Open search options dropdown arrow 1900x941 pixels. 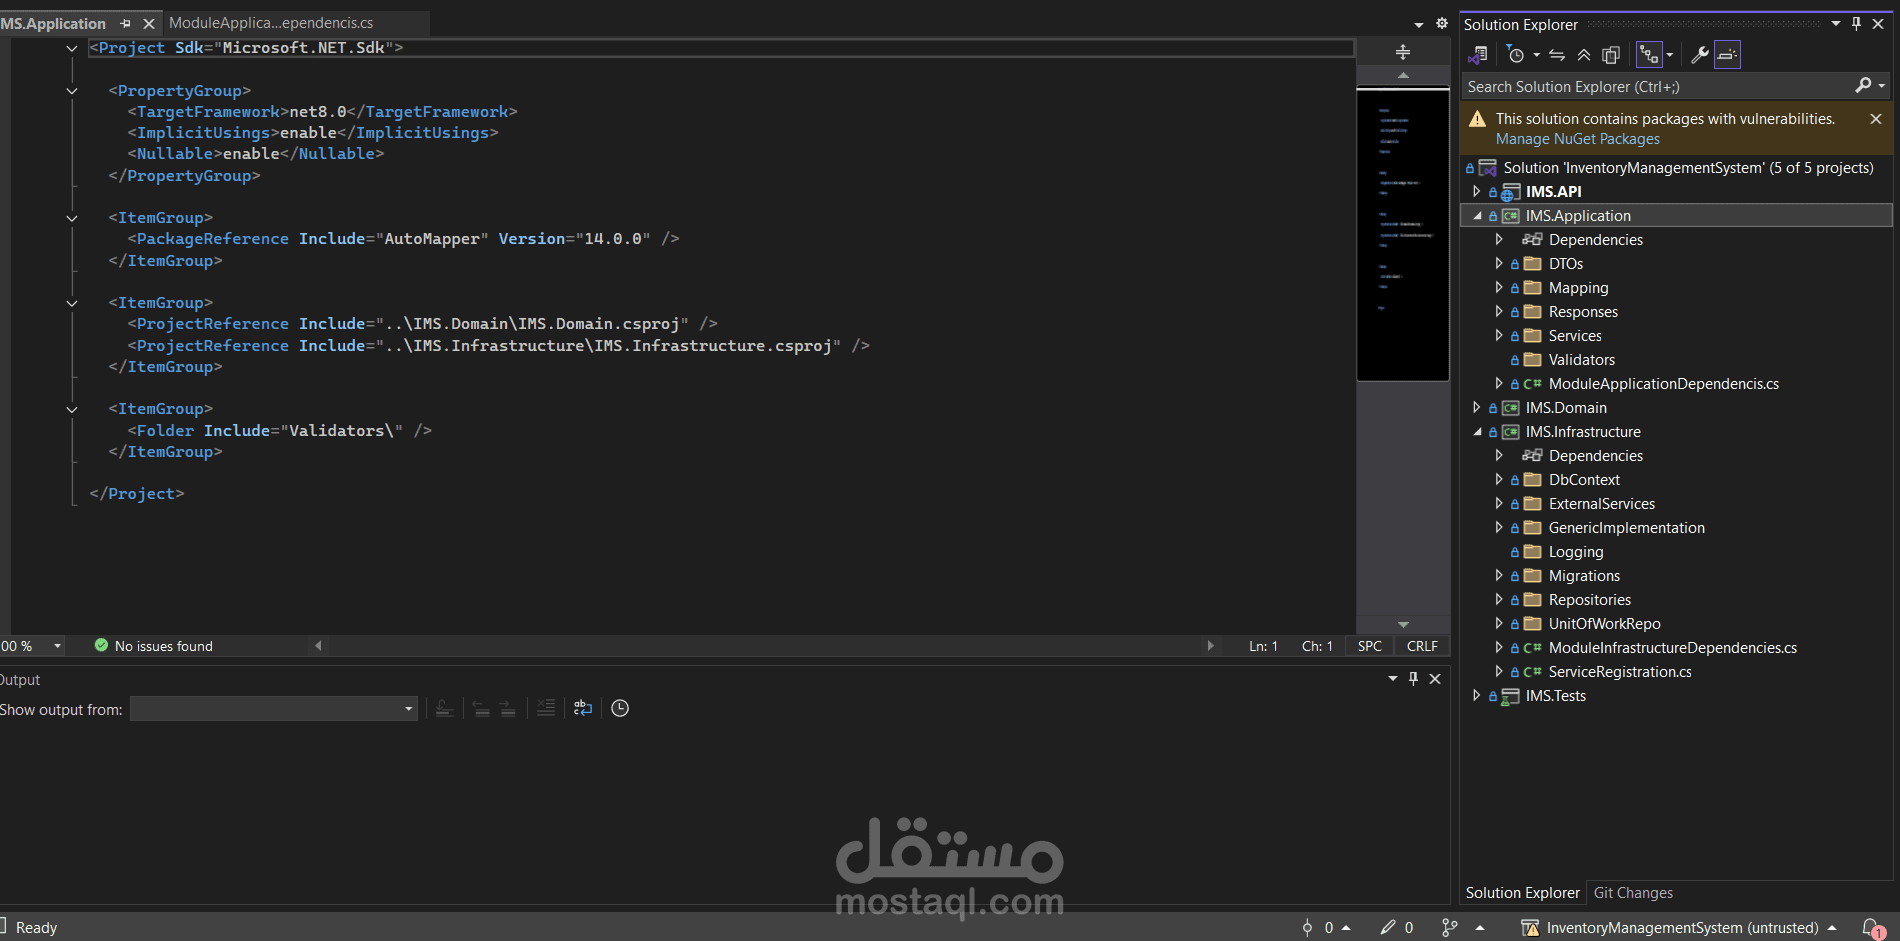click(x=1882, y=86)
